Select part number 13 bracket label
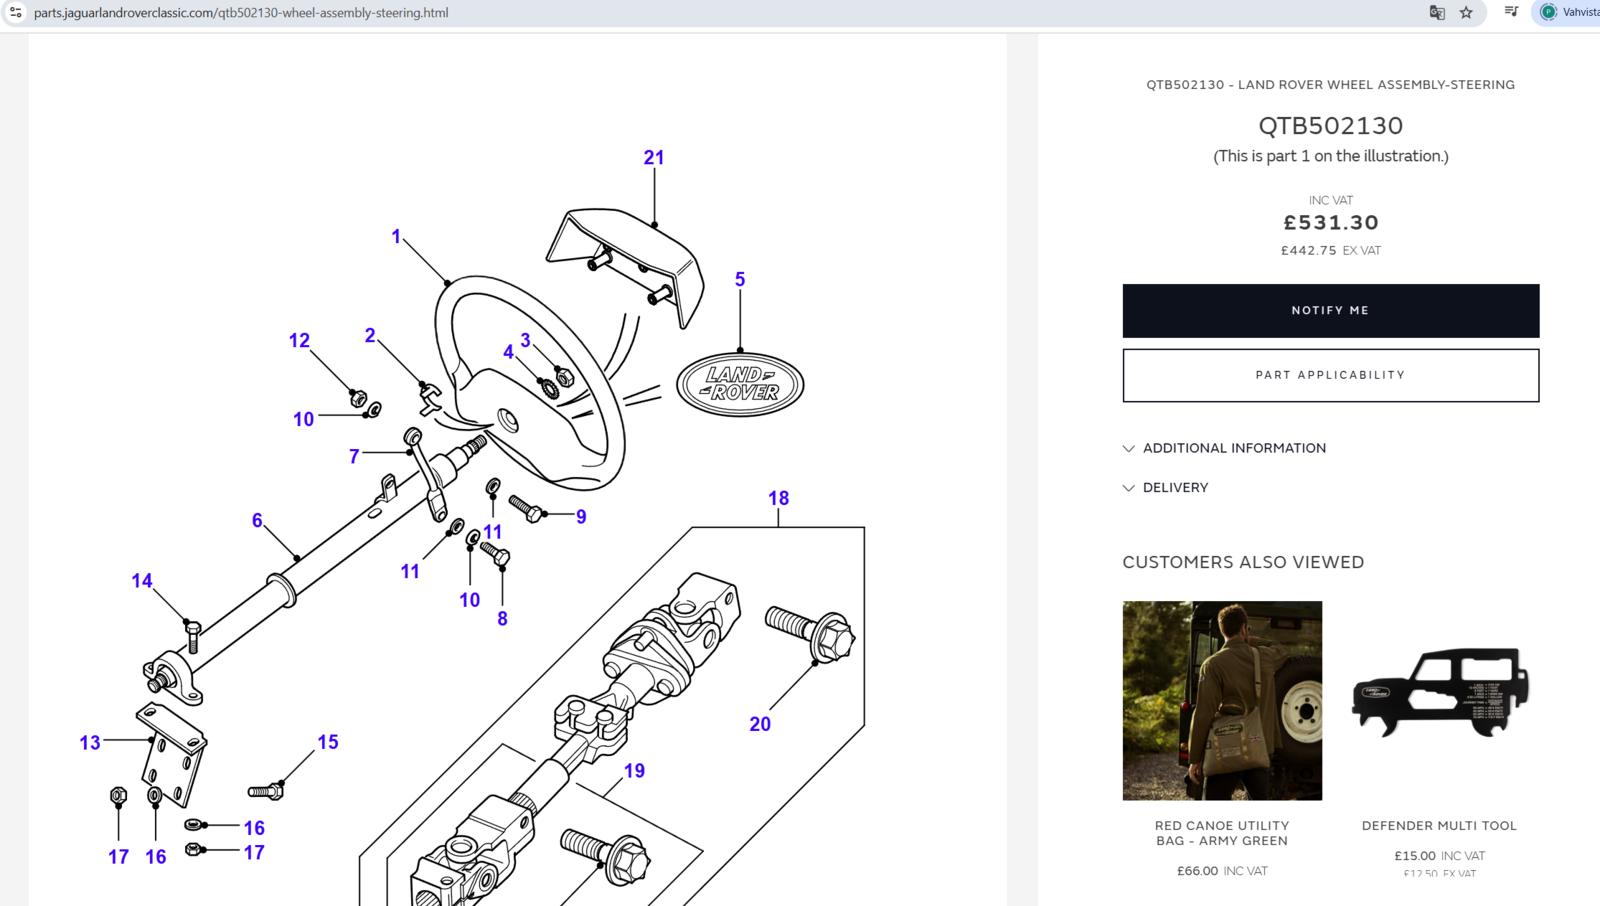 point(90,743)
